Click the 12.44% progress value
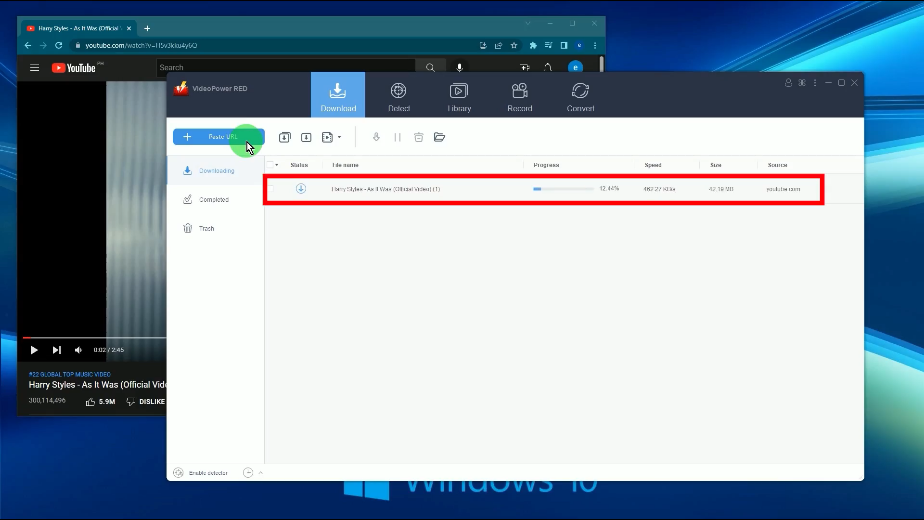 point(609,189)
